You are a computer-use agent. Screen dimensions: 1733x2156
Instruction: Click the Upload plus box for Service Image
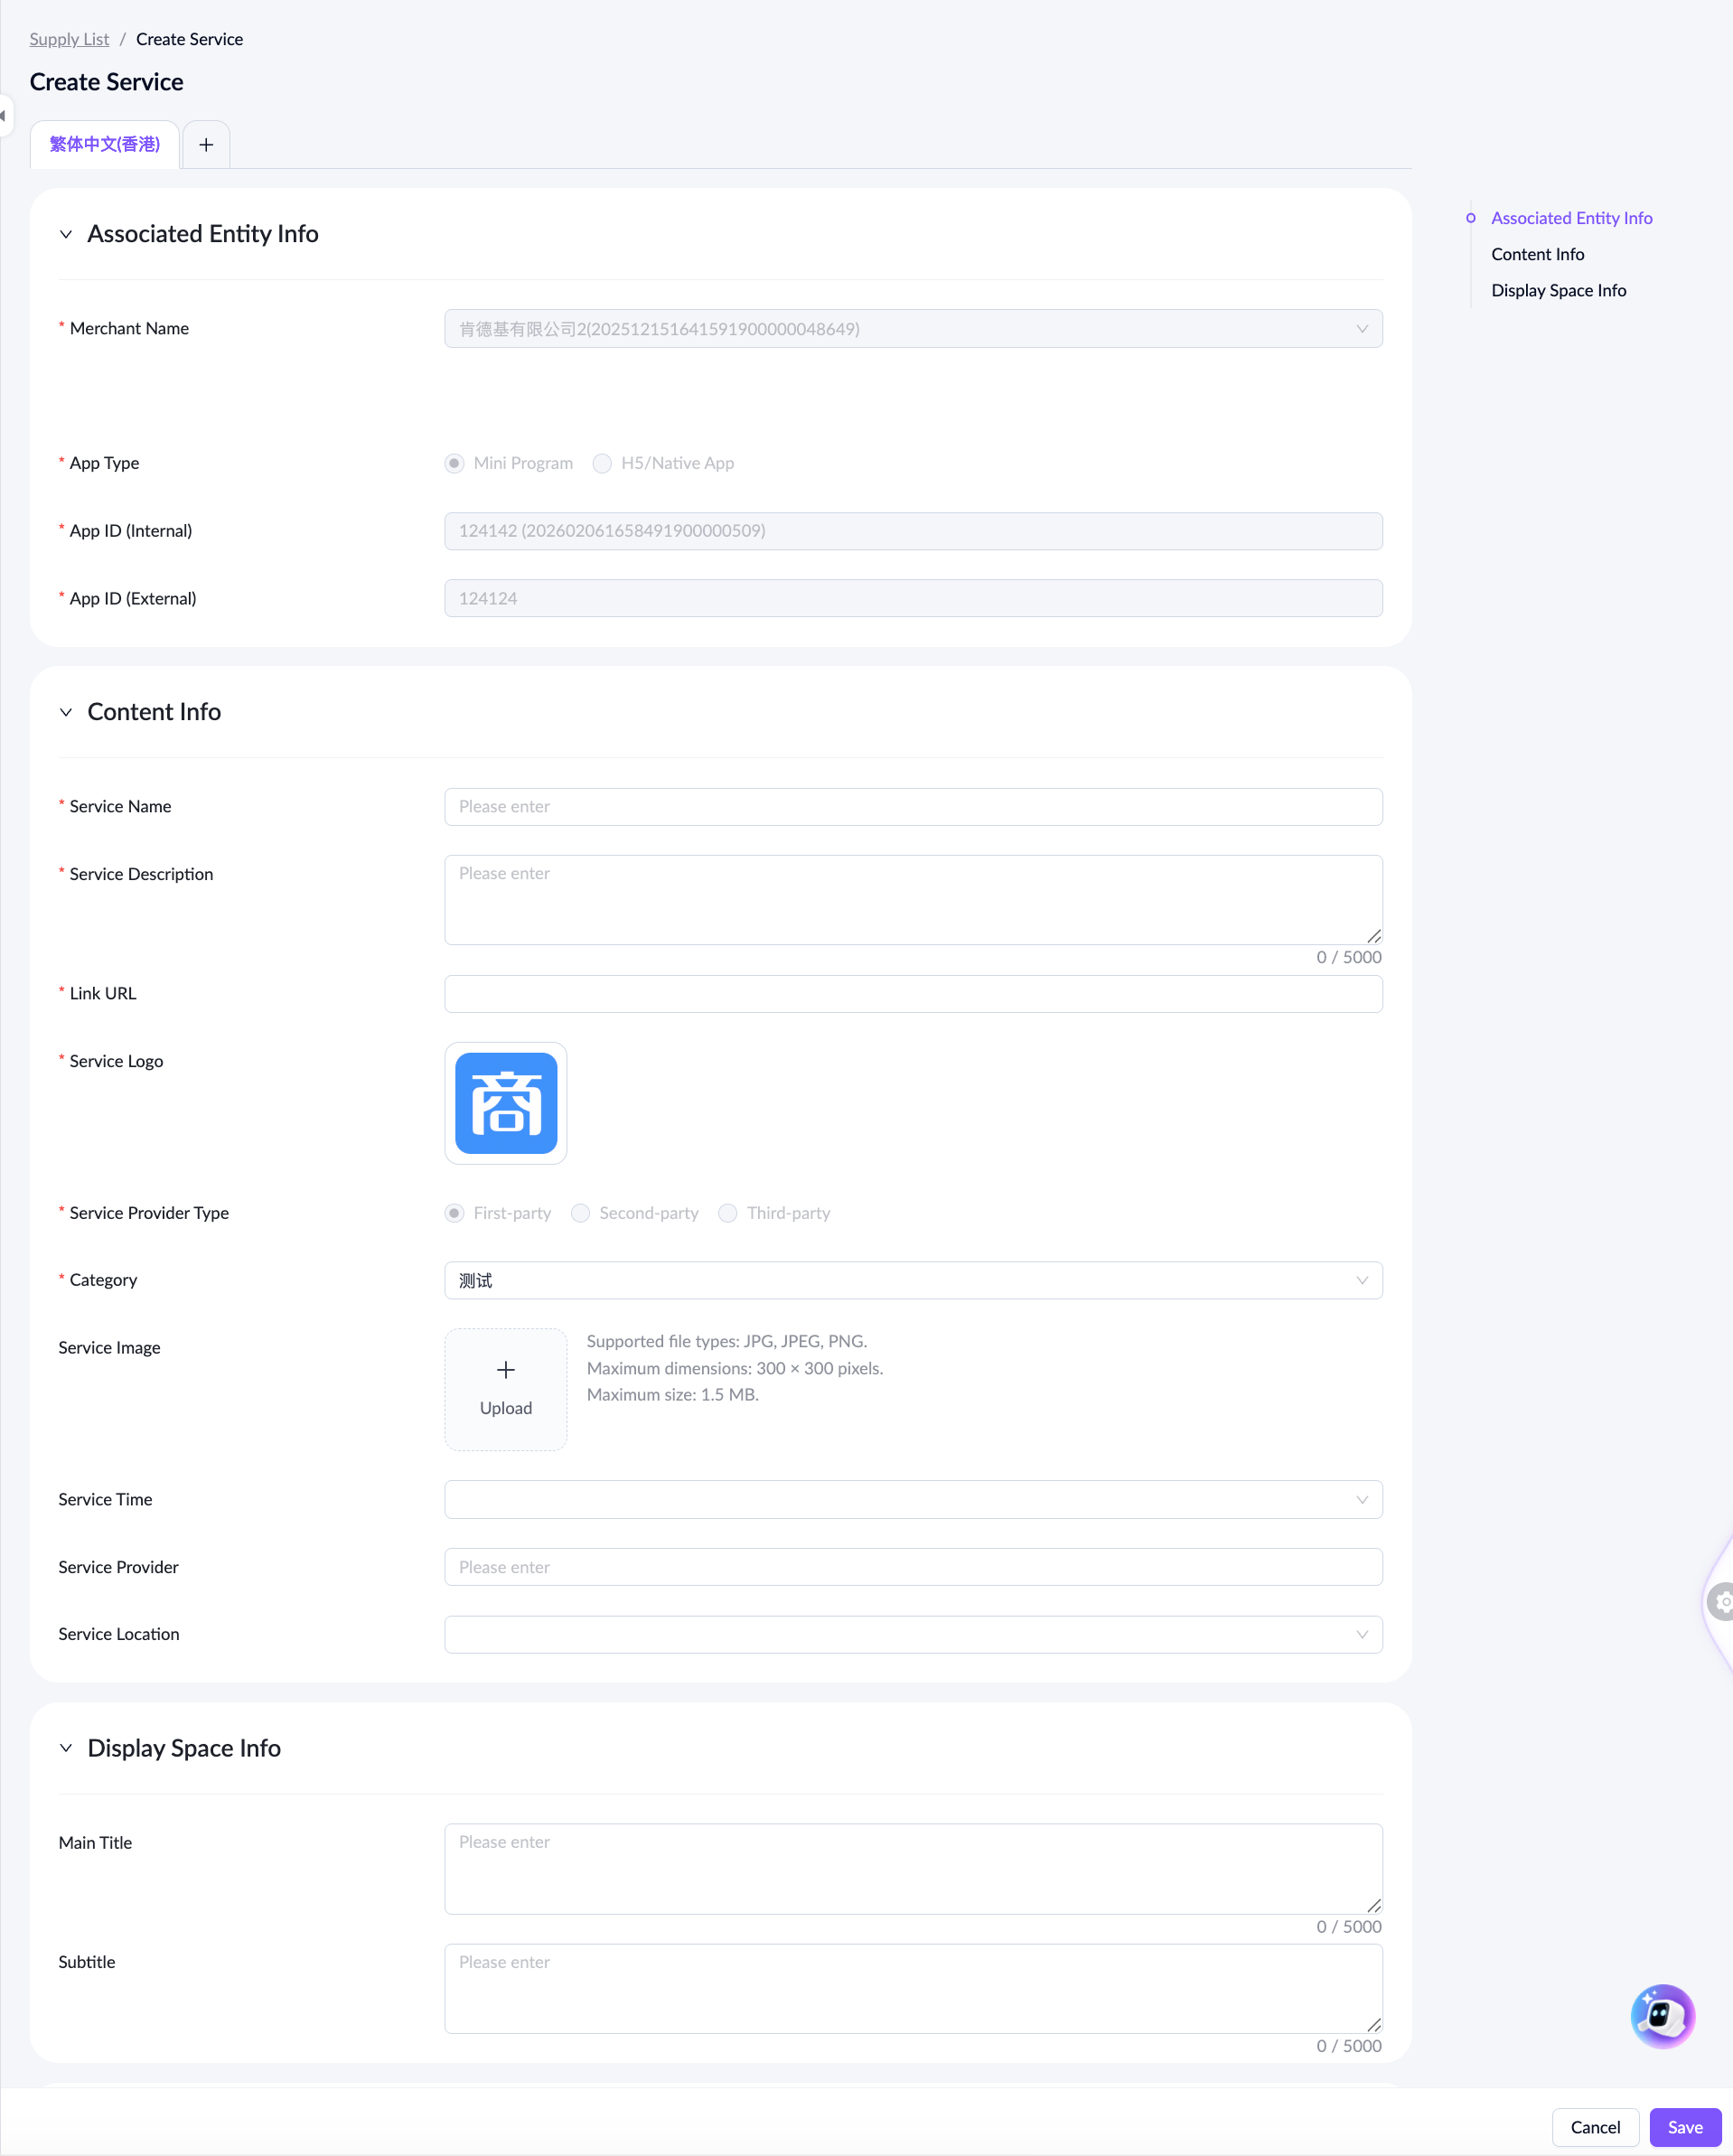pyautogui.click(x=506, y=1389)
